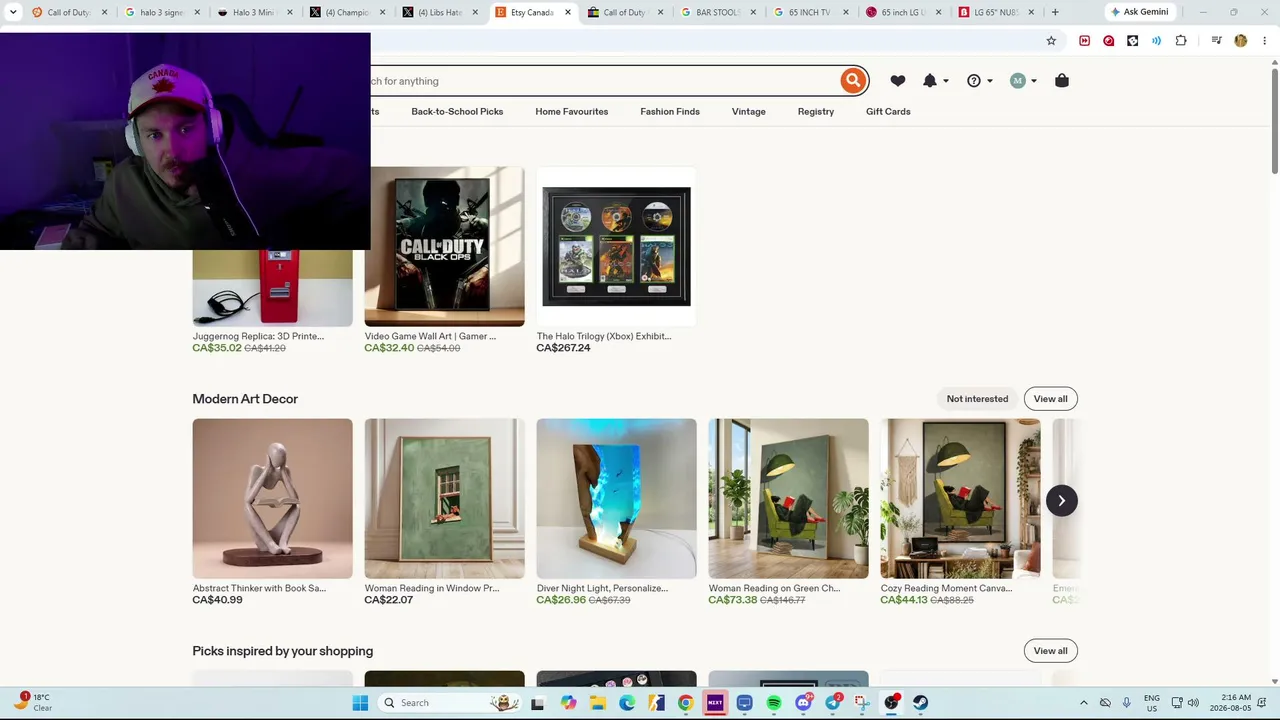Open the Chrome extensions puzzle icon
The image size is (1280, 720).
point(1181,41)
